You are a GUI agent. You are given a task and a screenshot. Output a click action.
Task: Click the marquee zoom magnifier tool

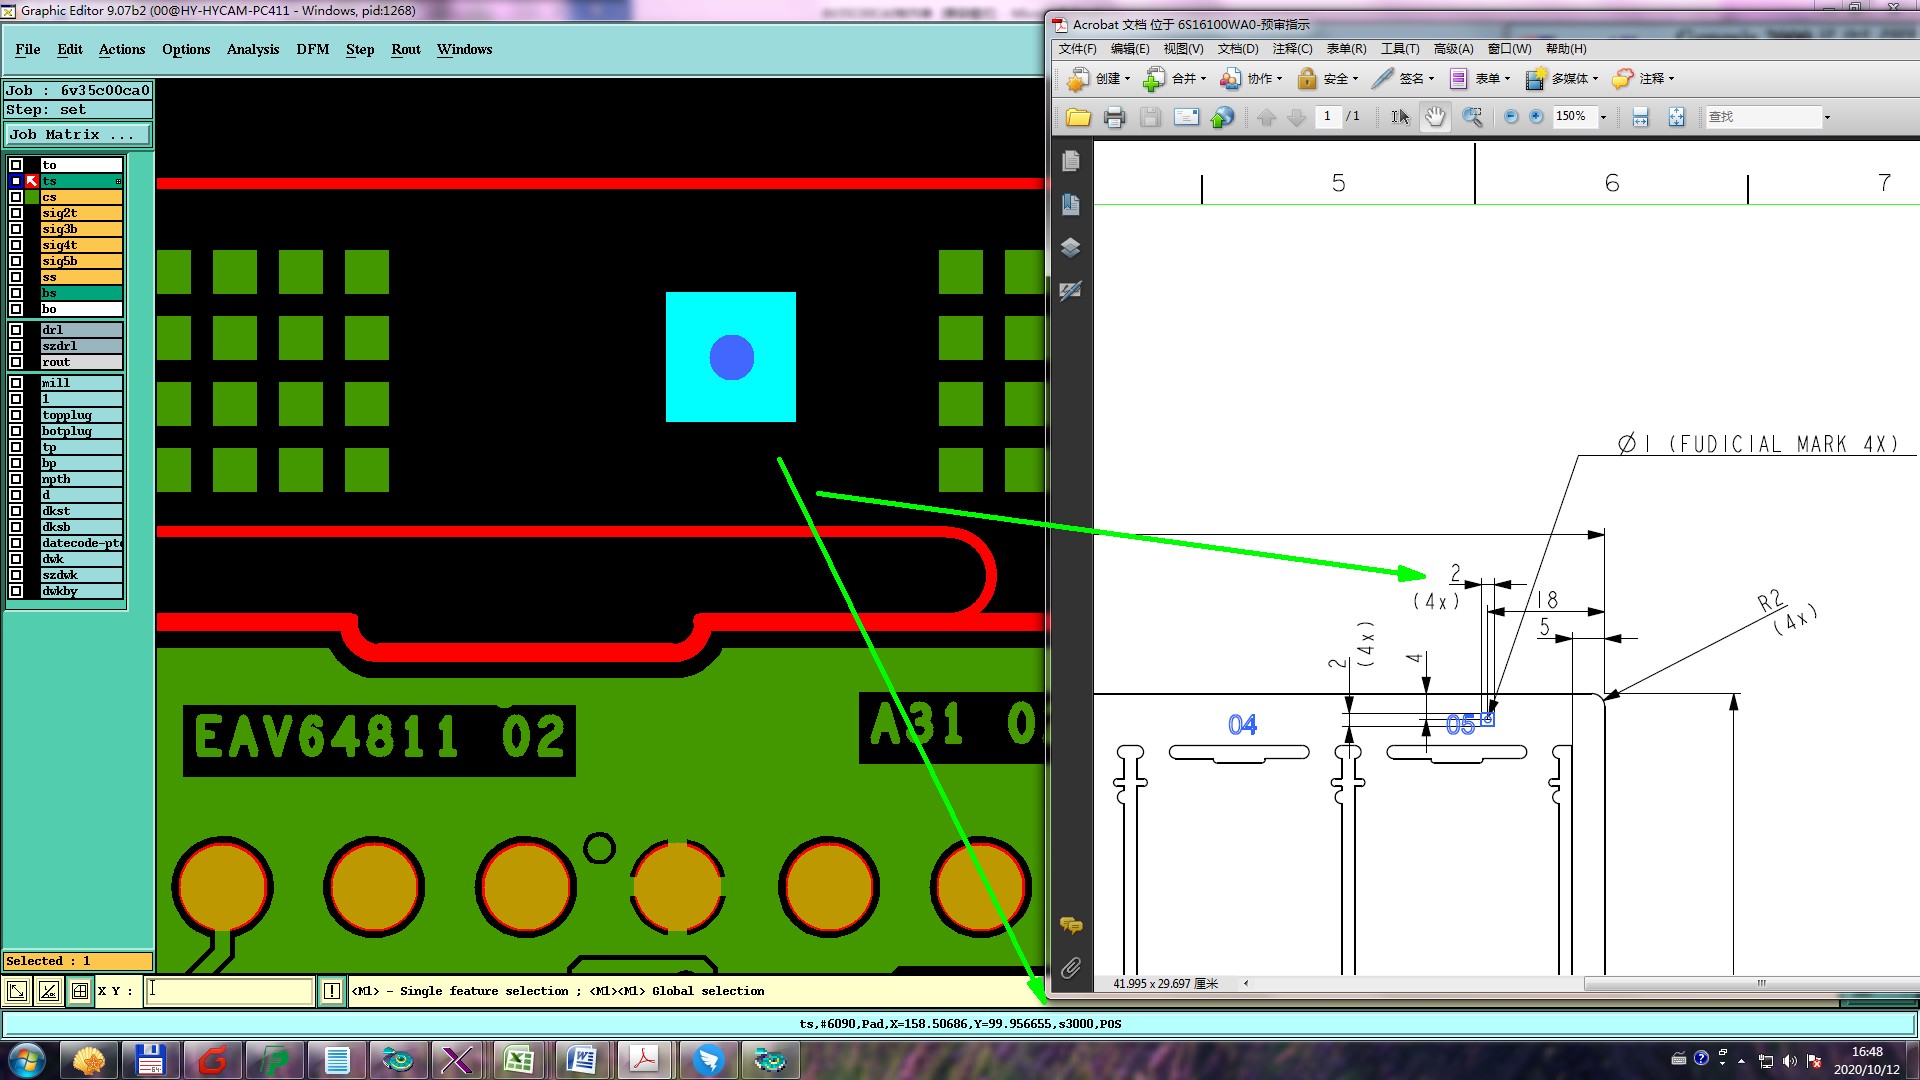tap(1472, 117)
